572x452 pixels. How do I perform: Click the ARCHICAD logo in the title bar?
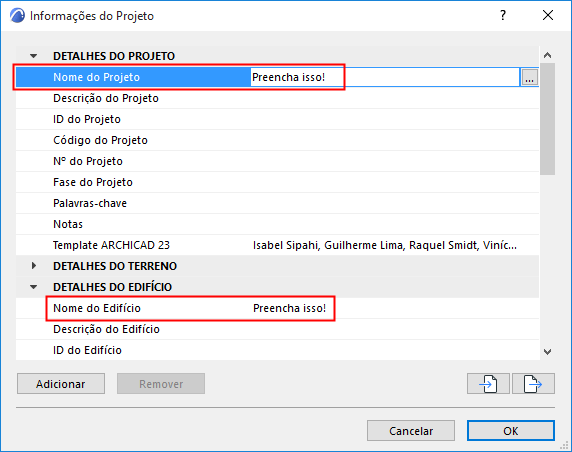pyautogui.click(x=17, y=16)
